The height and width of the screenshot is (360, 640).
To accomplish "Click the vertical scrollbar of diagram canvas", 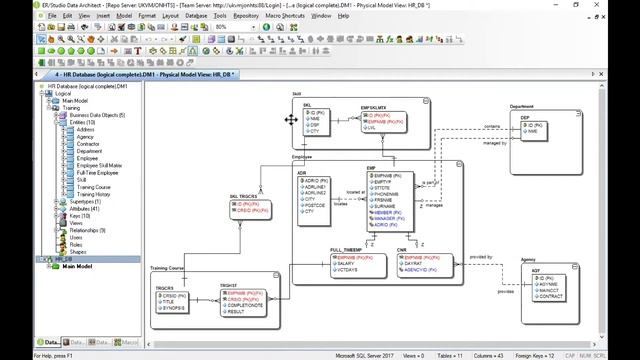I will click(602, 211).
